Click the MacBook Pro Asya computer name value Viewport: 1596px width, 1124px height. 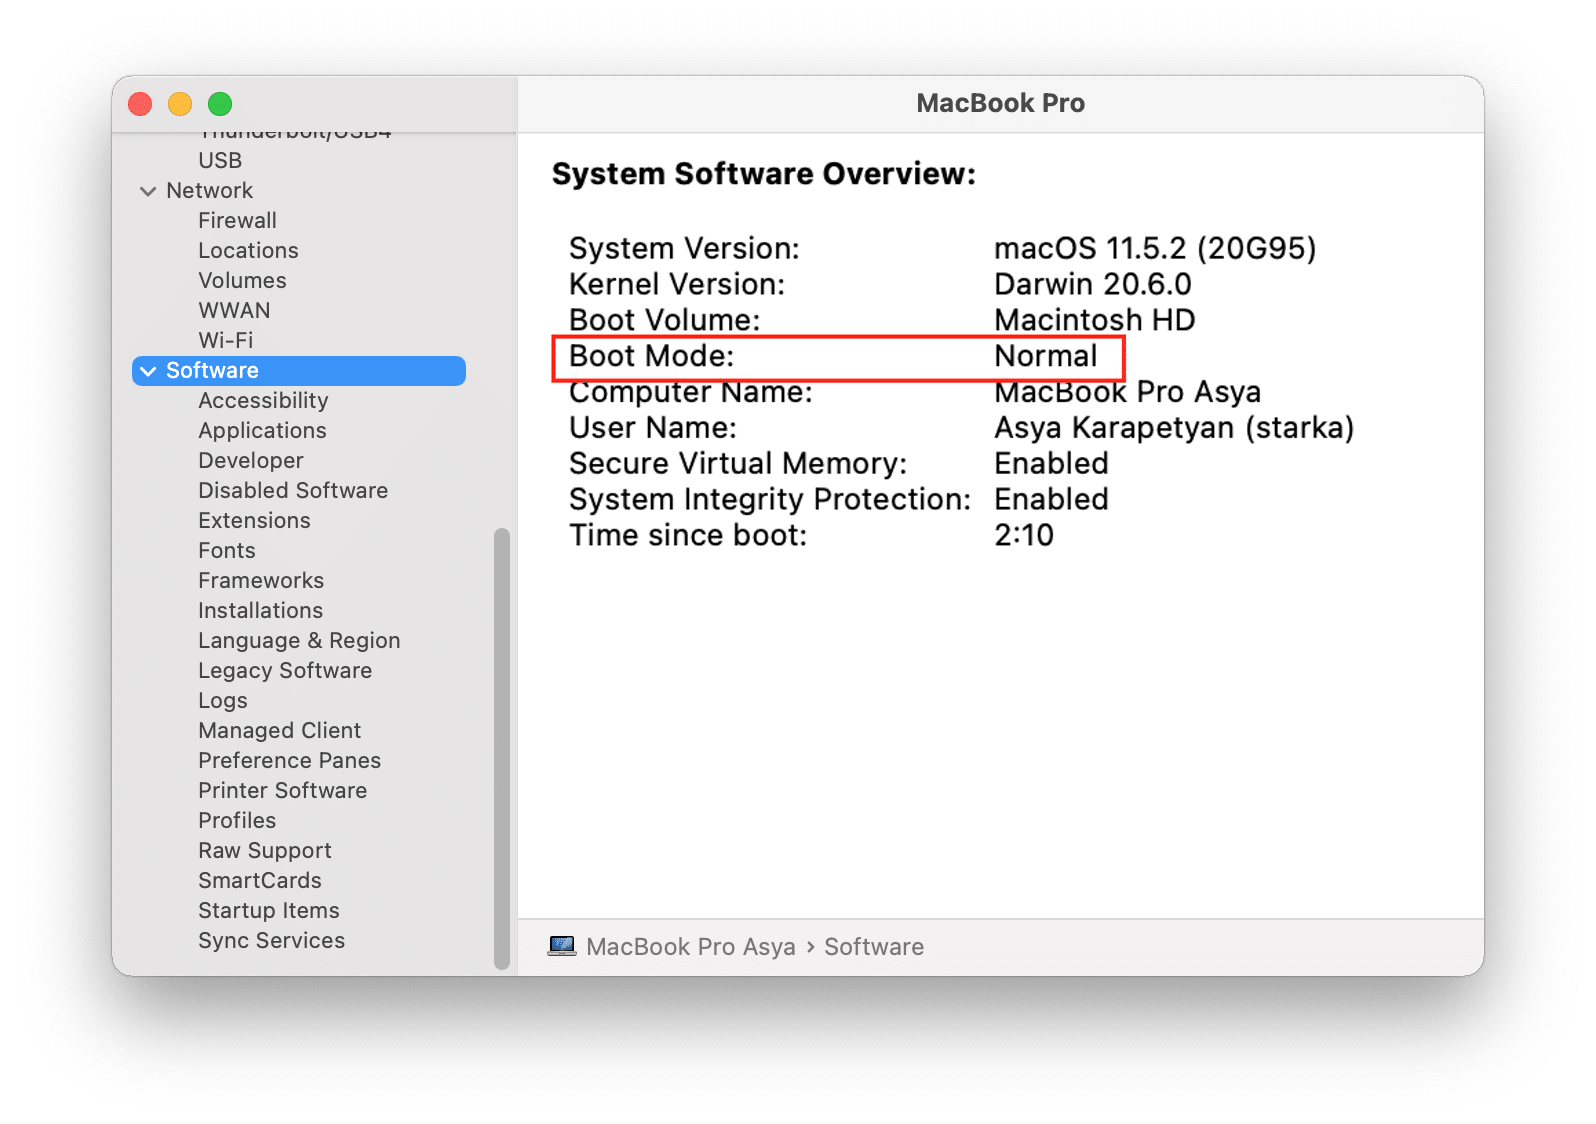click(1127, 392)
